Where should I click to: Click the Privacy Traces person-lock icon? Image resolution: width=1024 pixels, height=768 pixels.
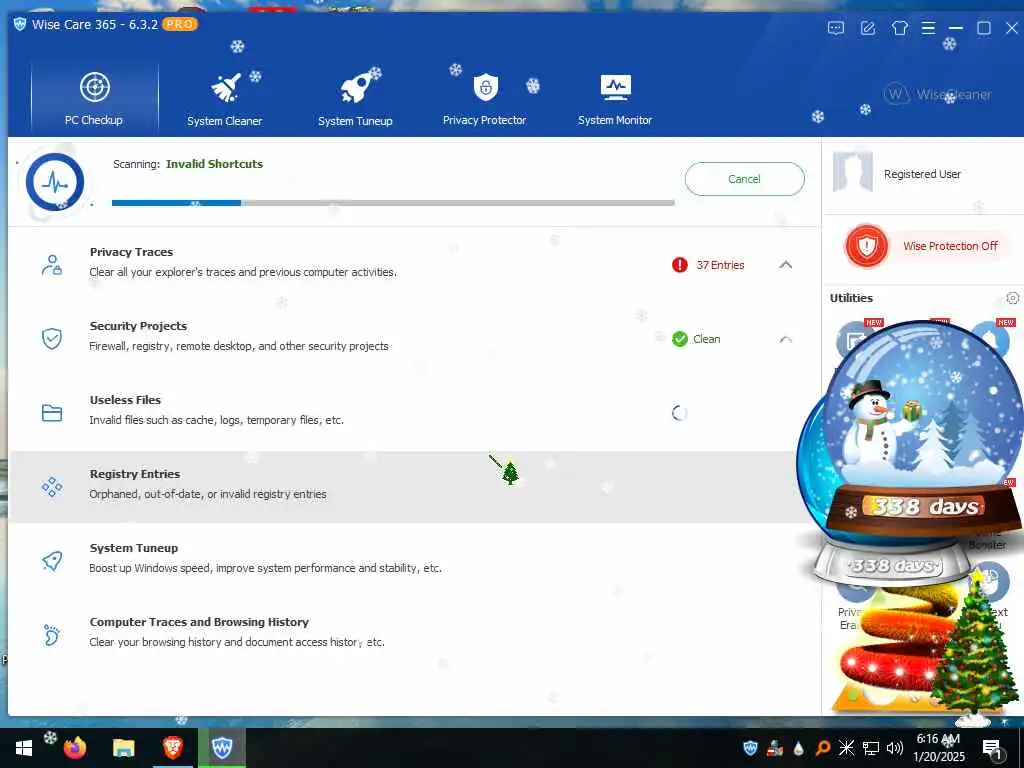pyautogui.click(x=52, y=264)
